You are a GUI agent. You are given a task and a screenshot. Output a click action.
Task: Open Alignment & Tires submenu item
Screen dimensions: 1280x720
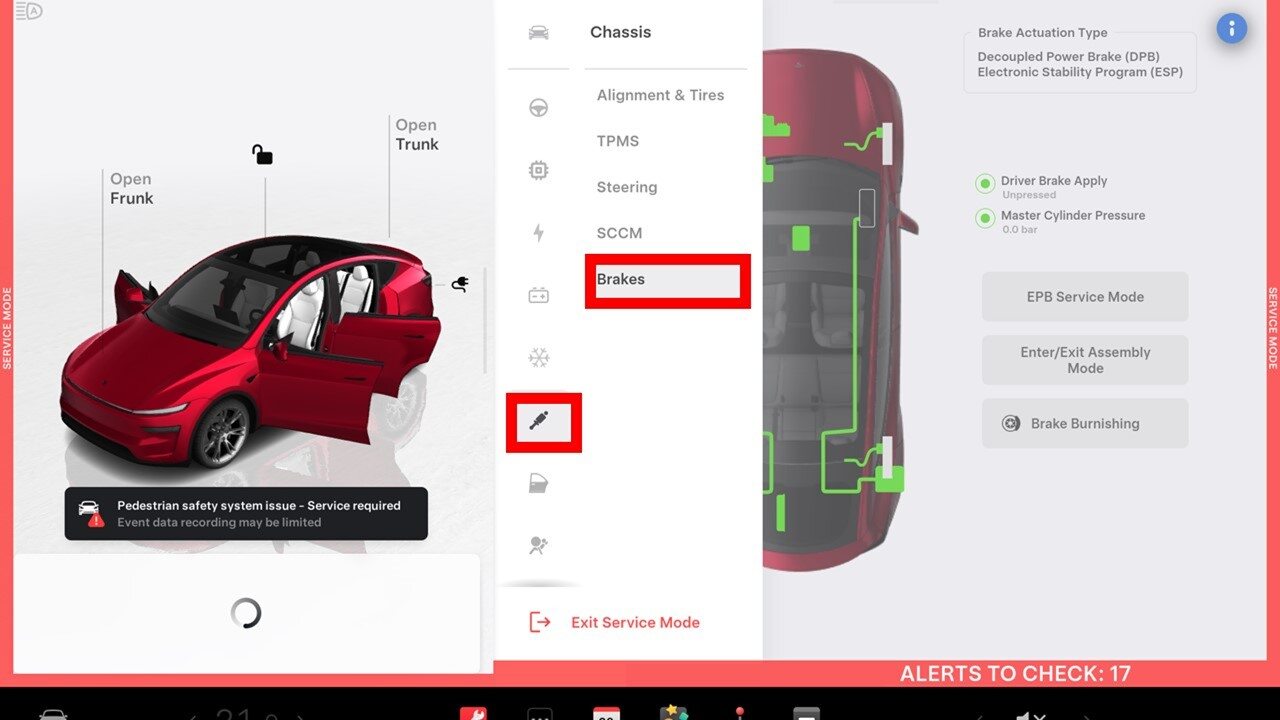[x=660, y=95]
